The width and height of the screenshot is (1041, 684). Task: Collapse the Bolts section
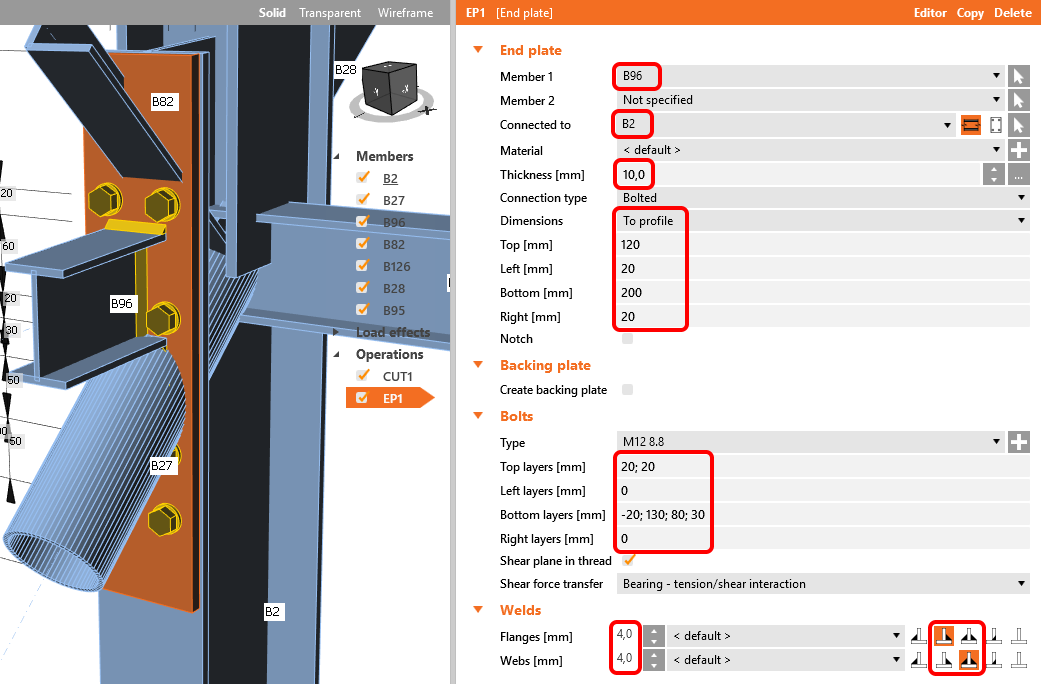pyautogui.click(x=478, y=416)
